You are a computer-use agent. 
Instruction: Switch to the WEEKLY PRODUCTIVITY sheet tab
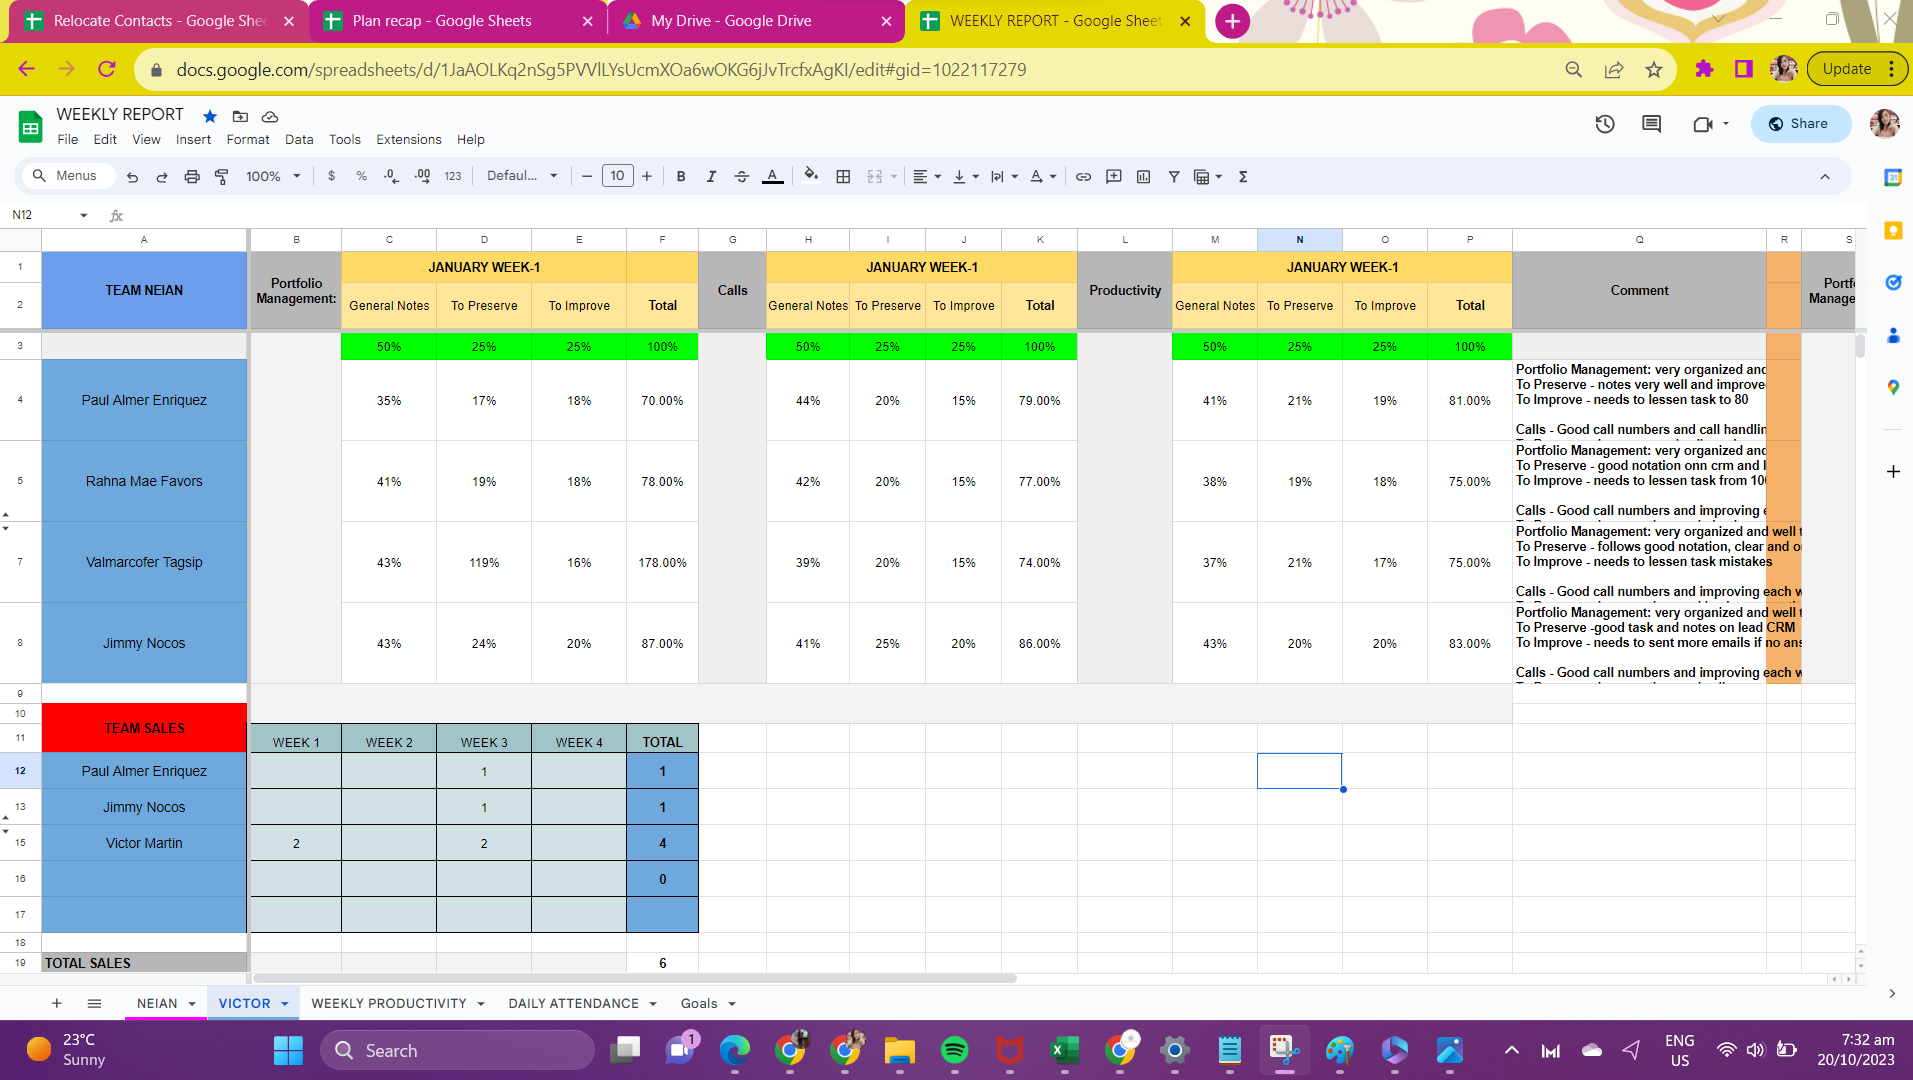[388, 1004]
